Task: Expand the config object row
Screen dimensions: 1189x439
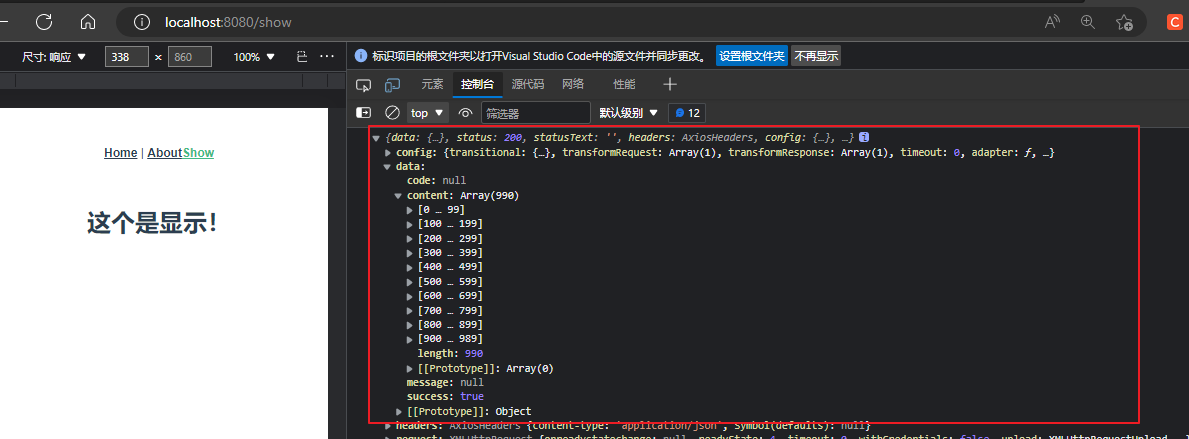Action: pos(387,153)
